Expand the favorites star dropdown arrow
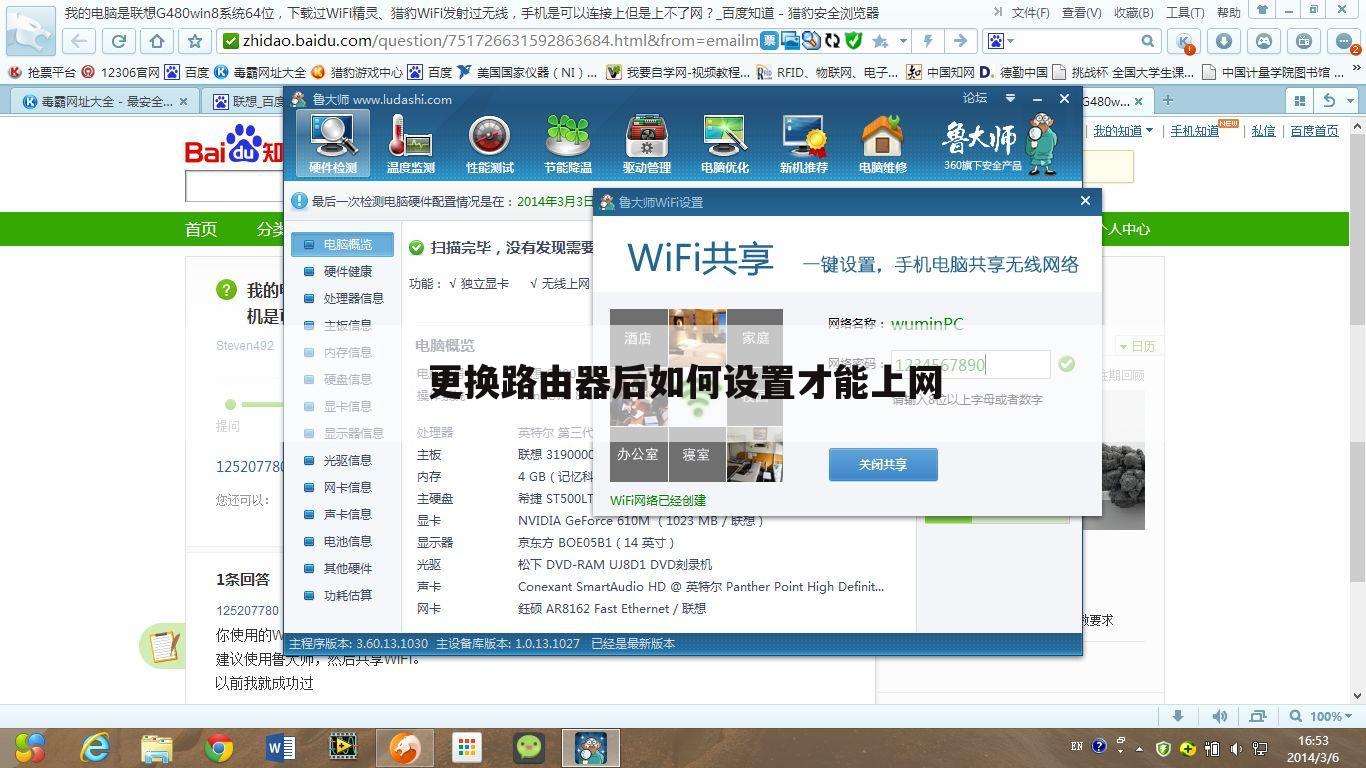This screenshot has width=1366, height=768. 903,41
